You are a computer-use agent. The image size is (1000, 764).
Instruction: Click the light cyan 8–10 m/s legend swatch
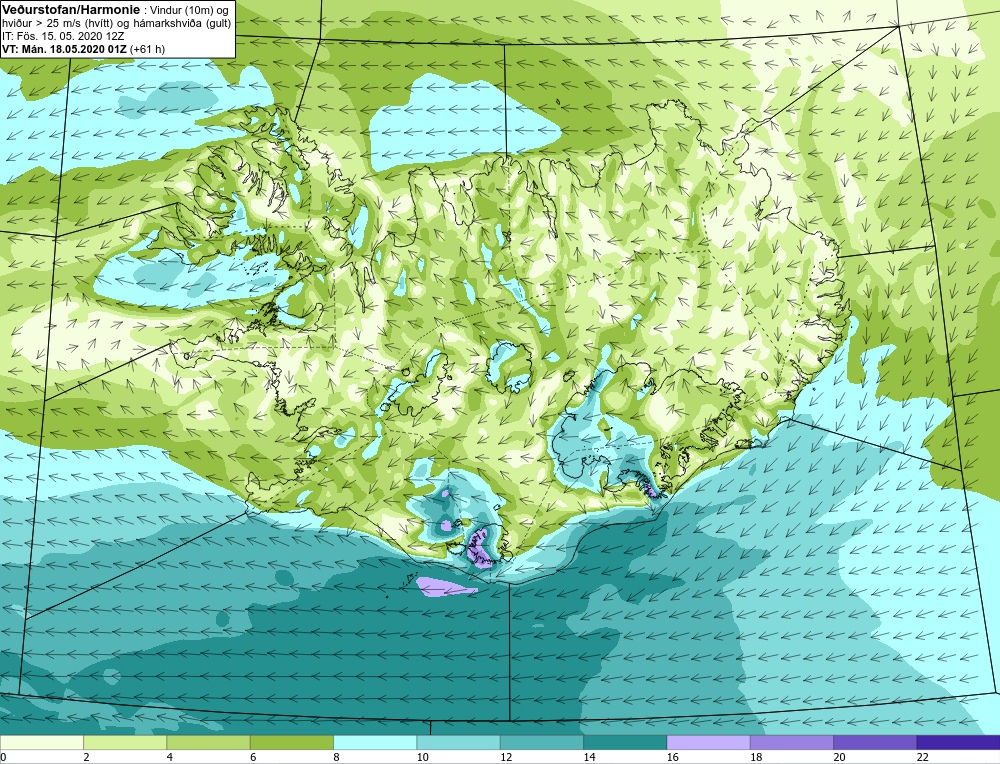[x=375, y=742]
